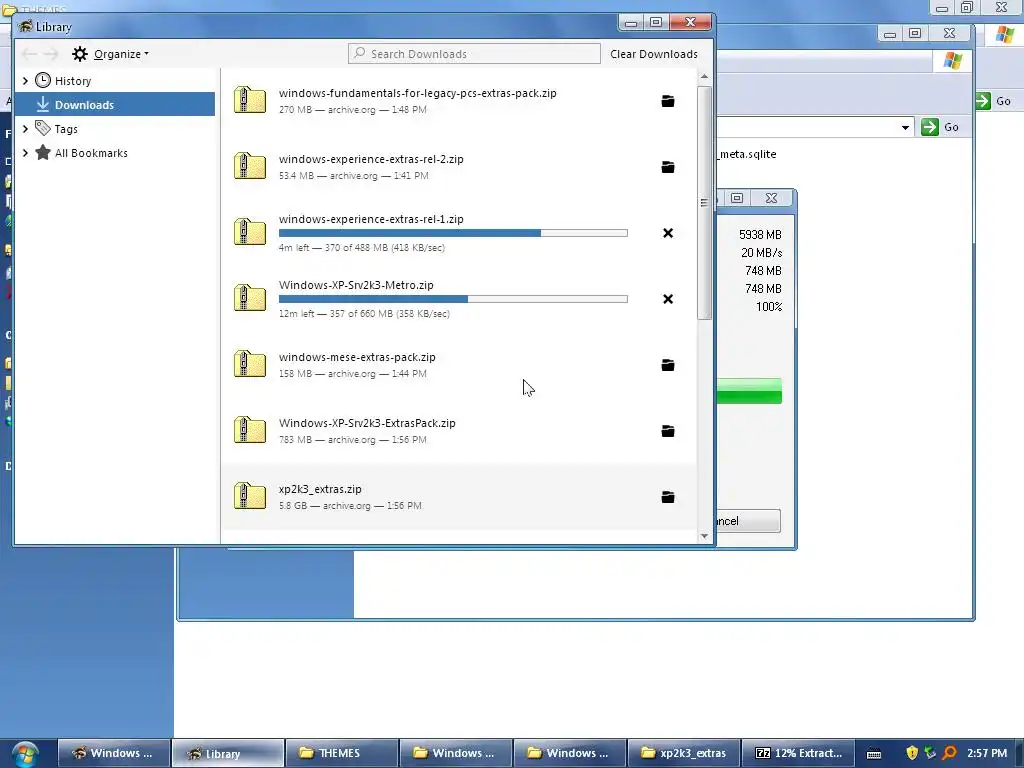Viewport: 1024px width, 768px height.
Task: Cancel windows-experience-extras-rel-1.zip download
Action: [x=667, y=233]
